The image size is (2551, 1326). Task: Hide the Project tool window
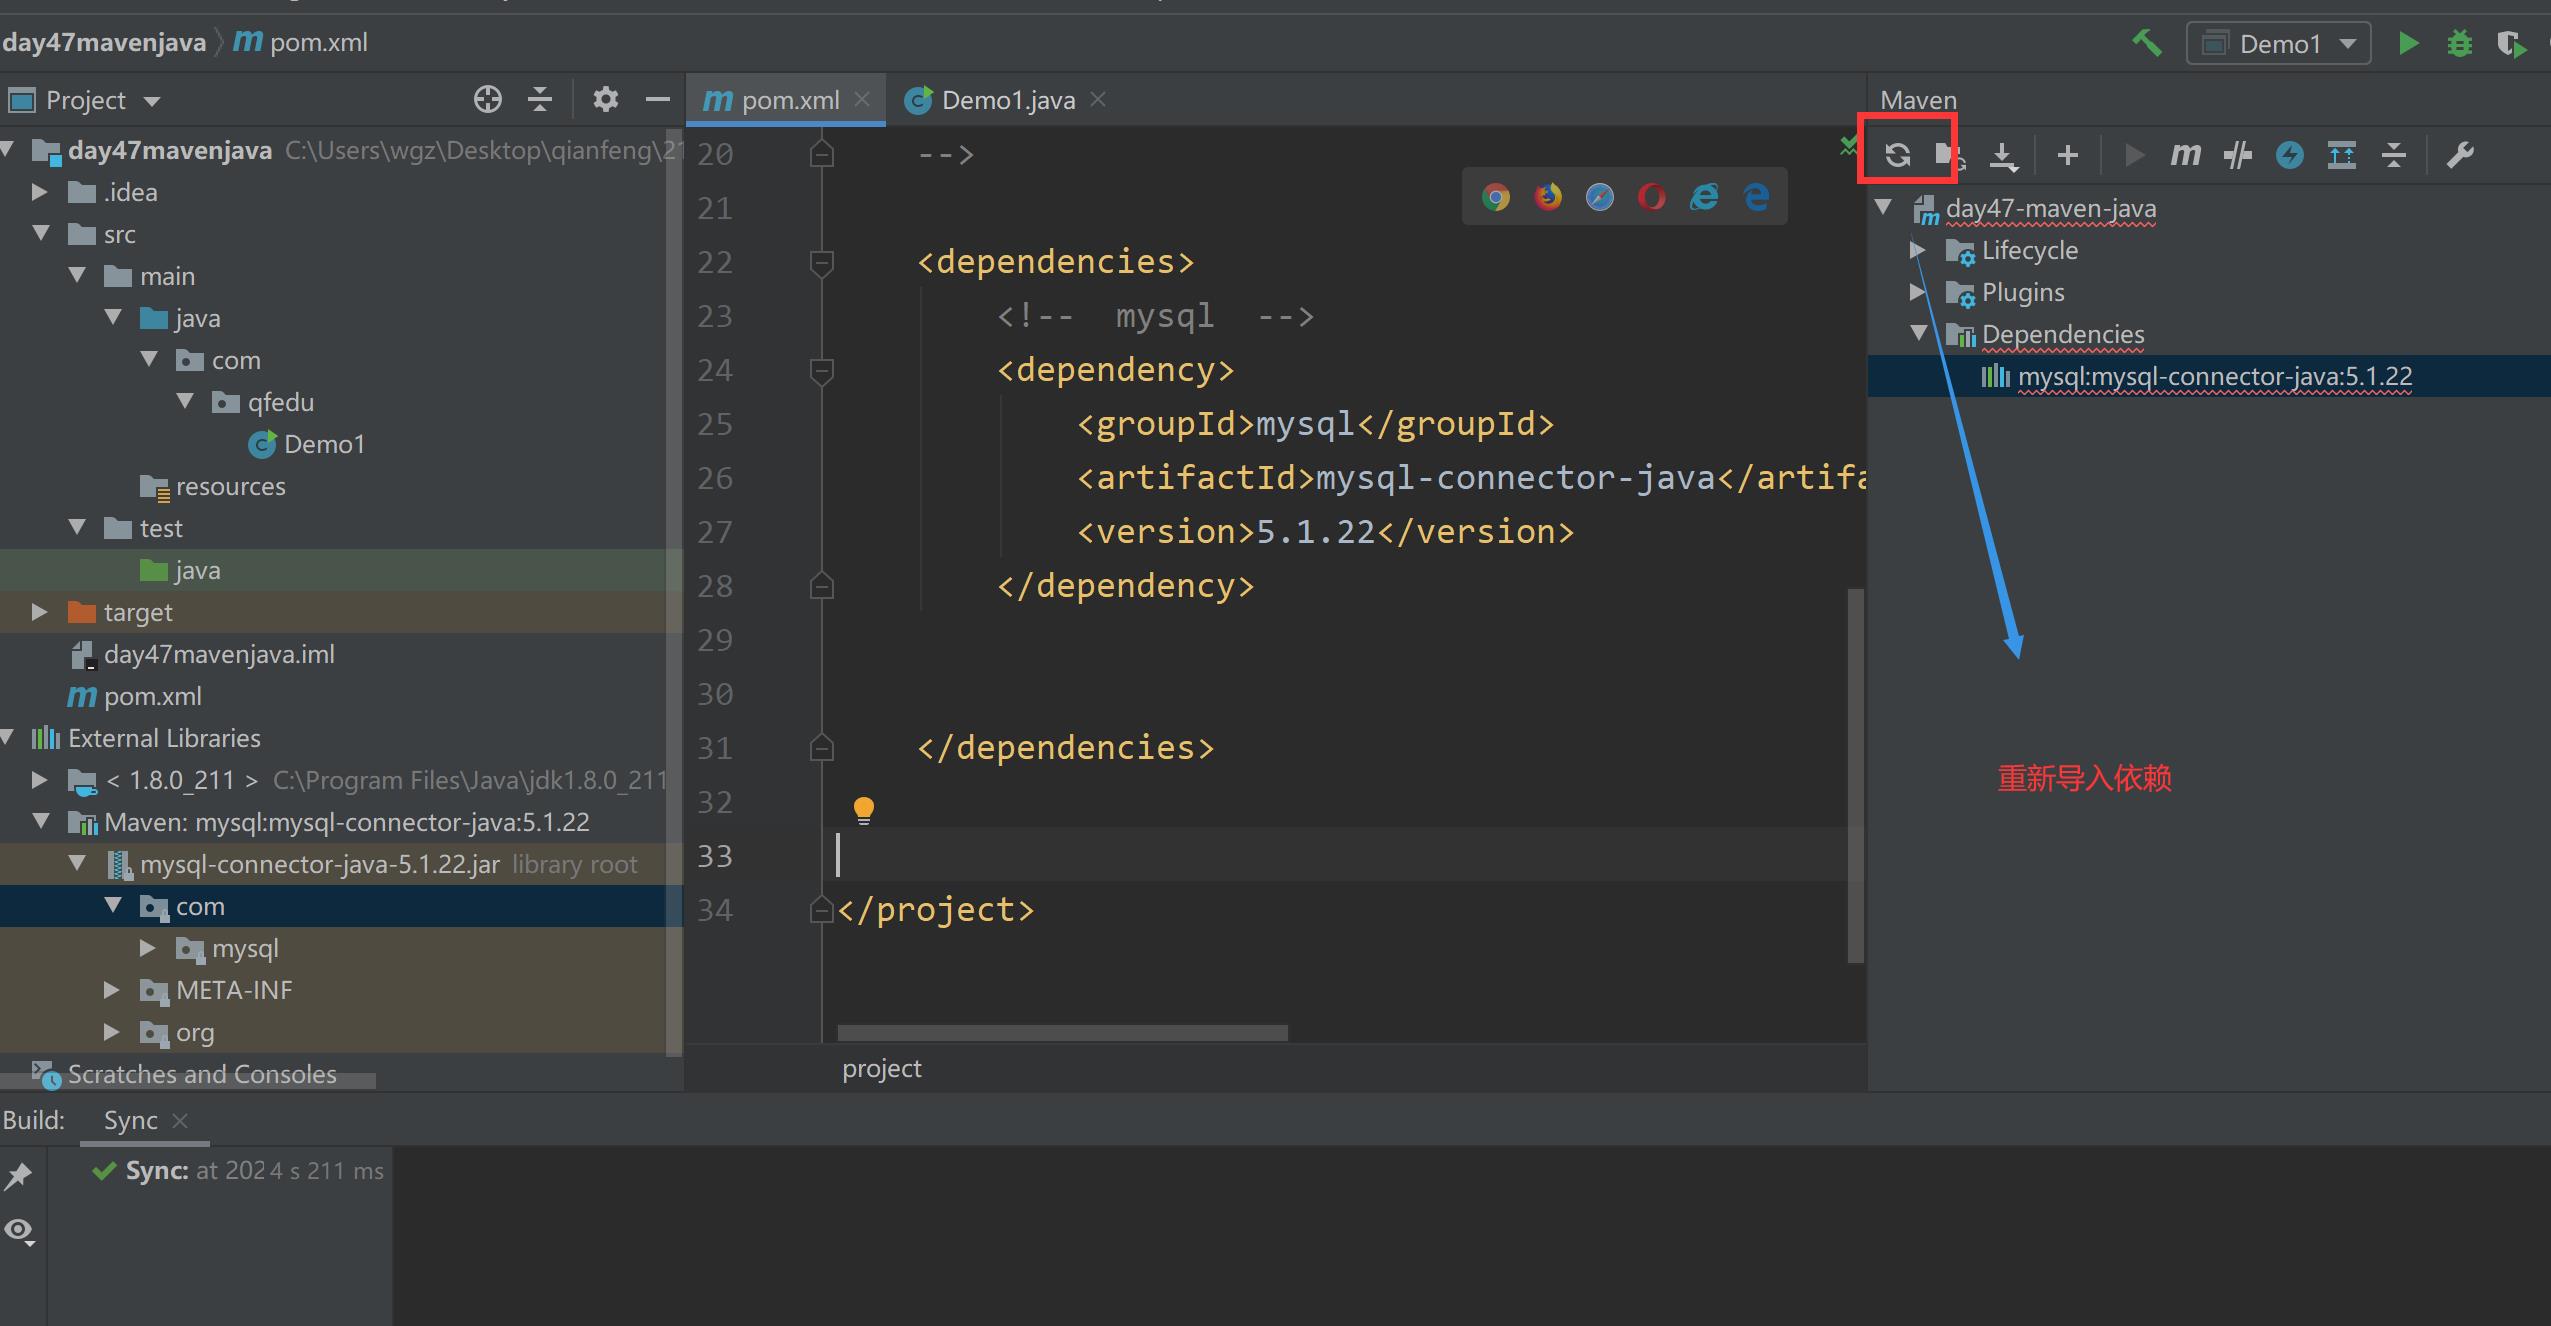point(657,99)
